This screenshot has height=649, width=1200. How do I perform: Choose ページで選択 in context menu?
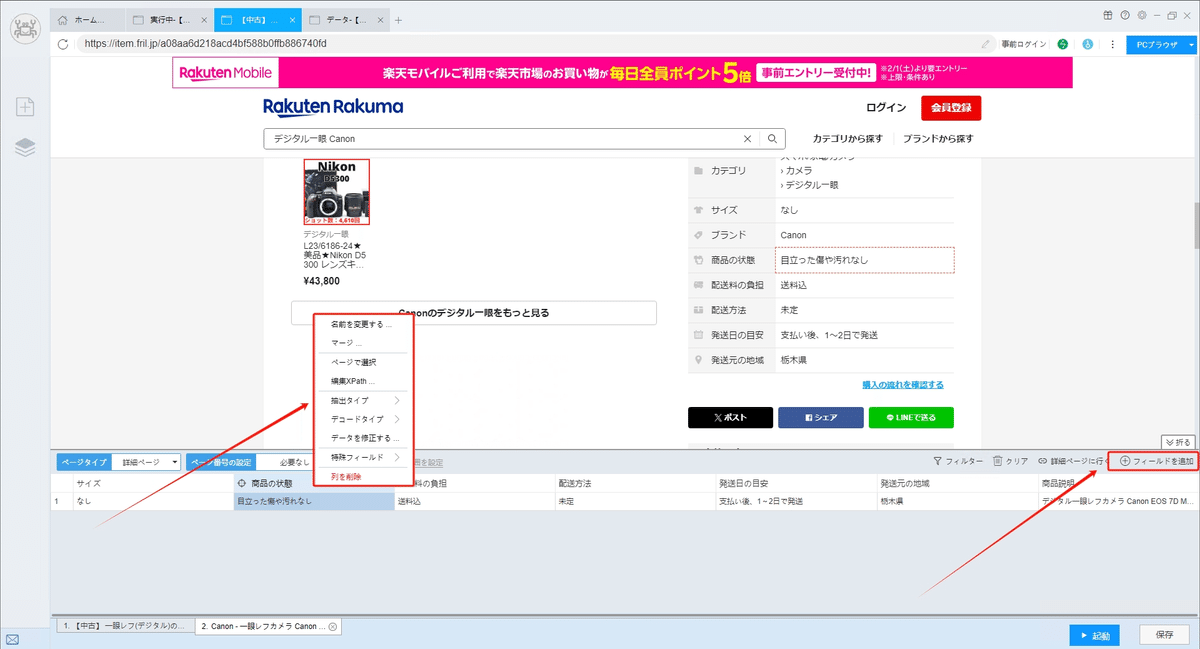[x=362, y=362]
